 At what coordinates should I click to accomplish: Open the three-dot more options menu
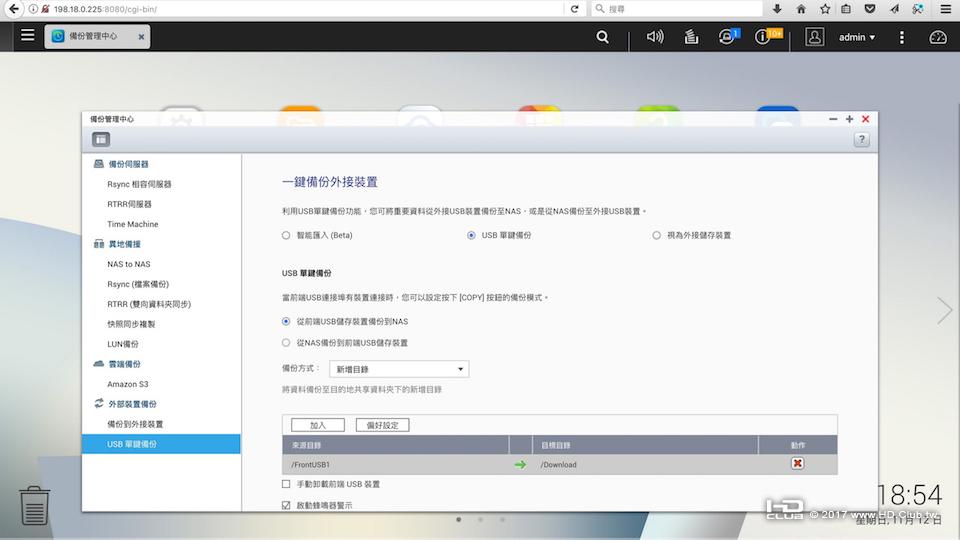point(902,37)
